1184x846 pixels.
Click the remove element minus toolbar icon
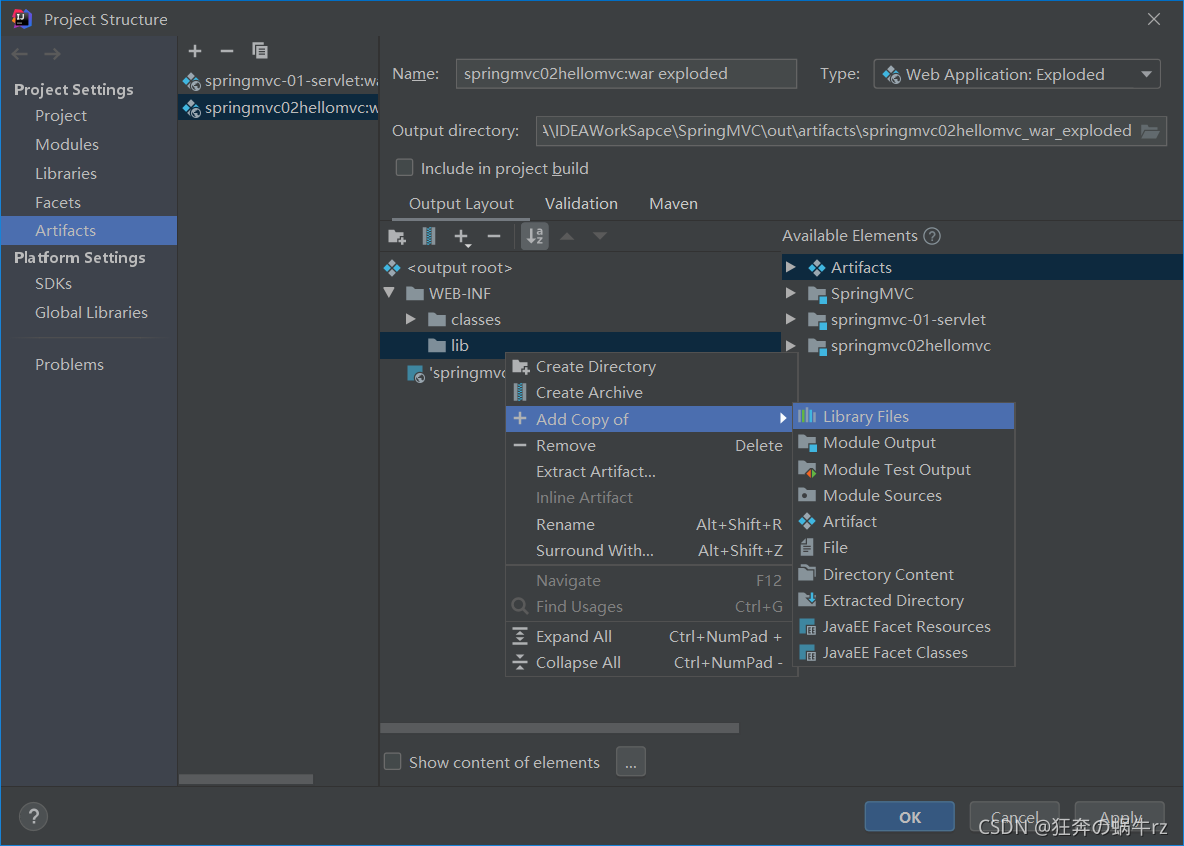point(494,236)
